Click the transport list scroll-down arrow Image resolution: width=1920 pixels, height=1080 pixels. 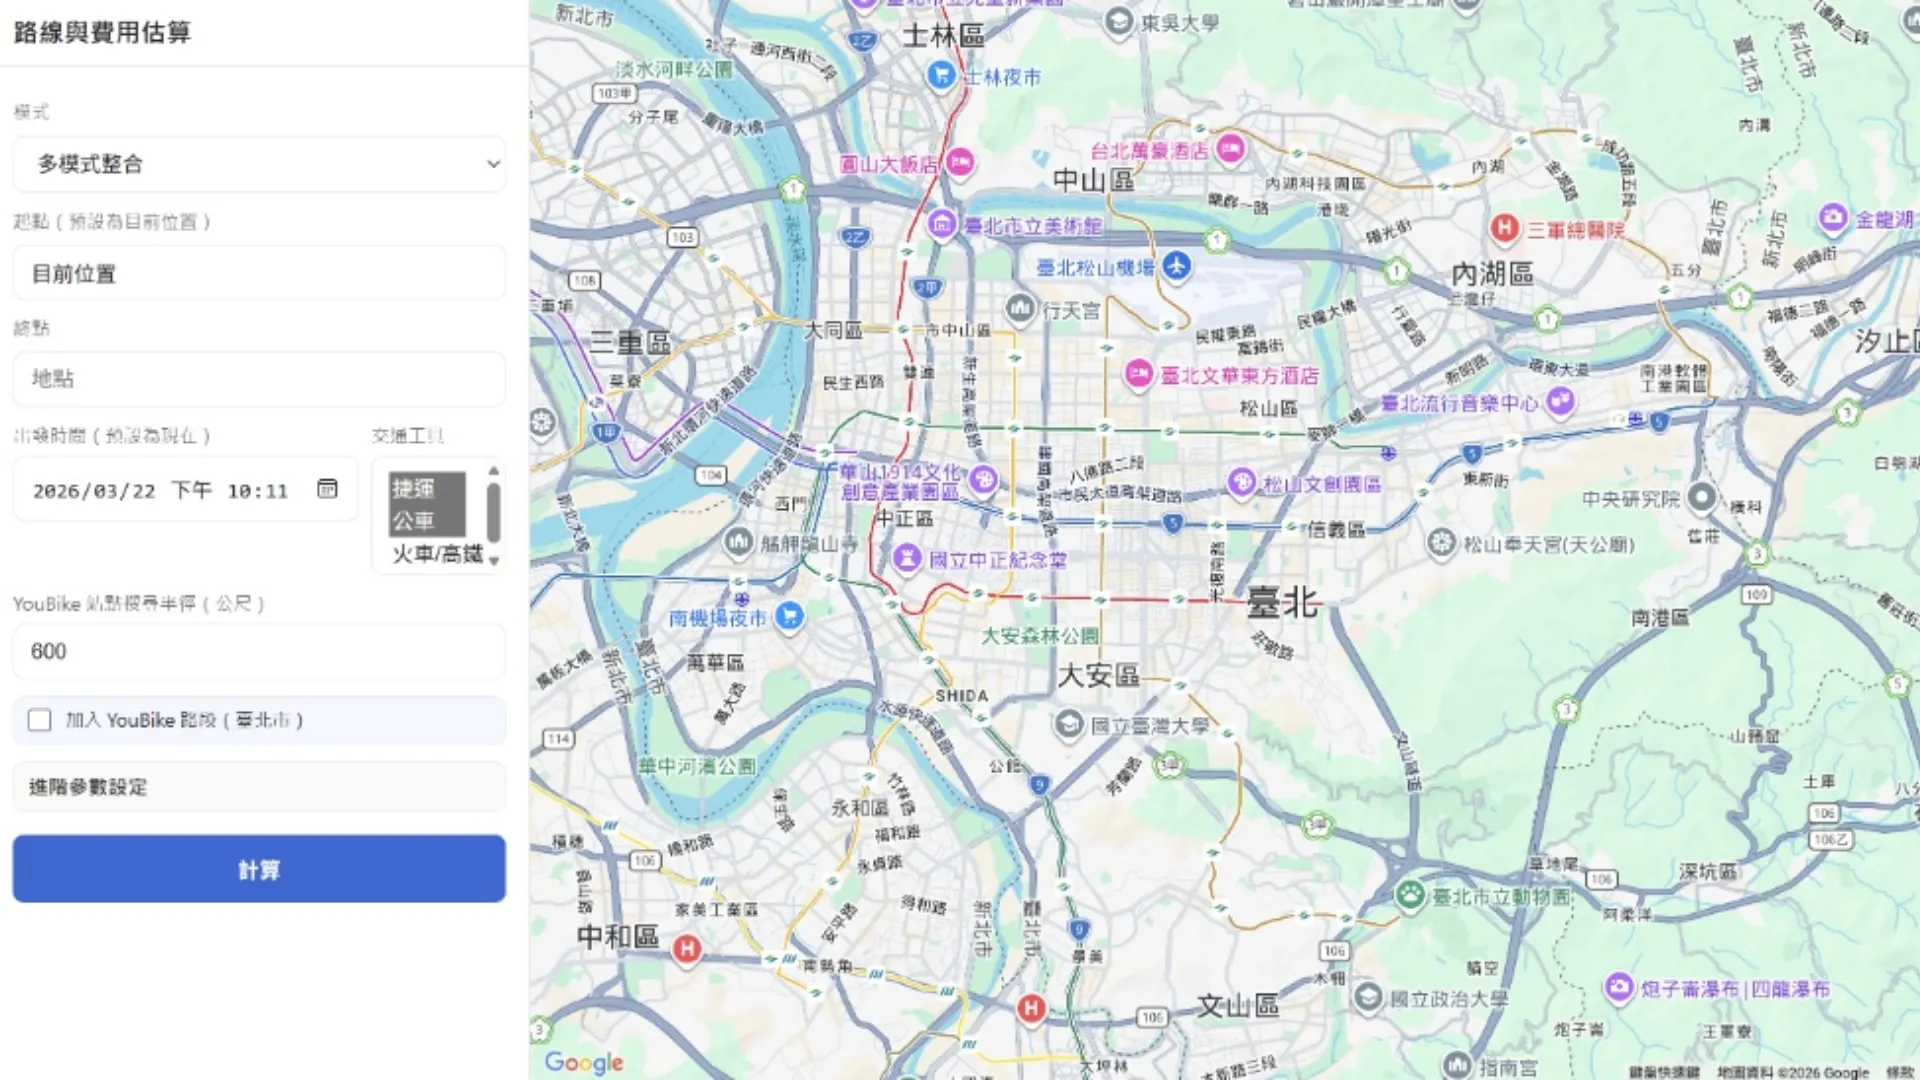(494, 561)
